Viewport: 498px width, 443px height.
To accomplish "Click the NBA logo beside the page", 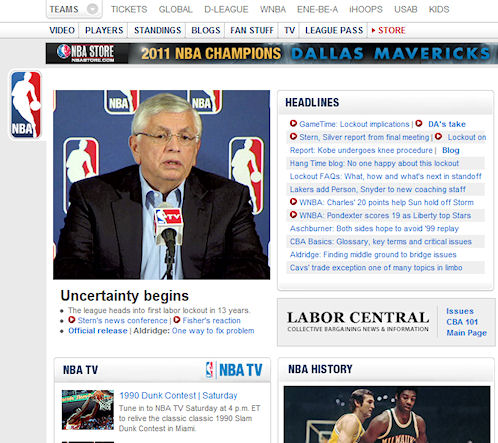I will tap(26, 105).
